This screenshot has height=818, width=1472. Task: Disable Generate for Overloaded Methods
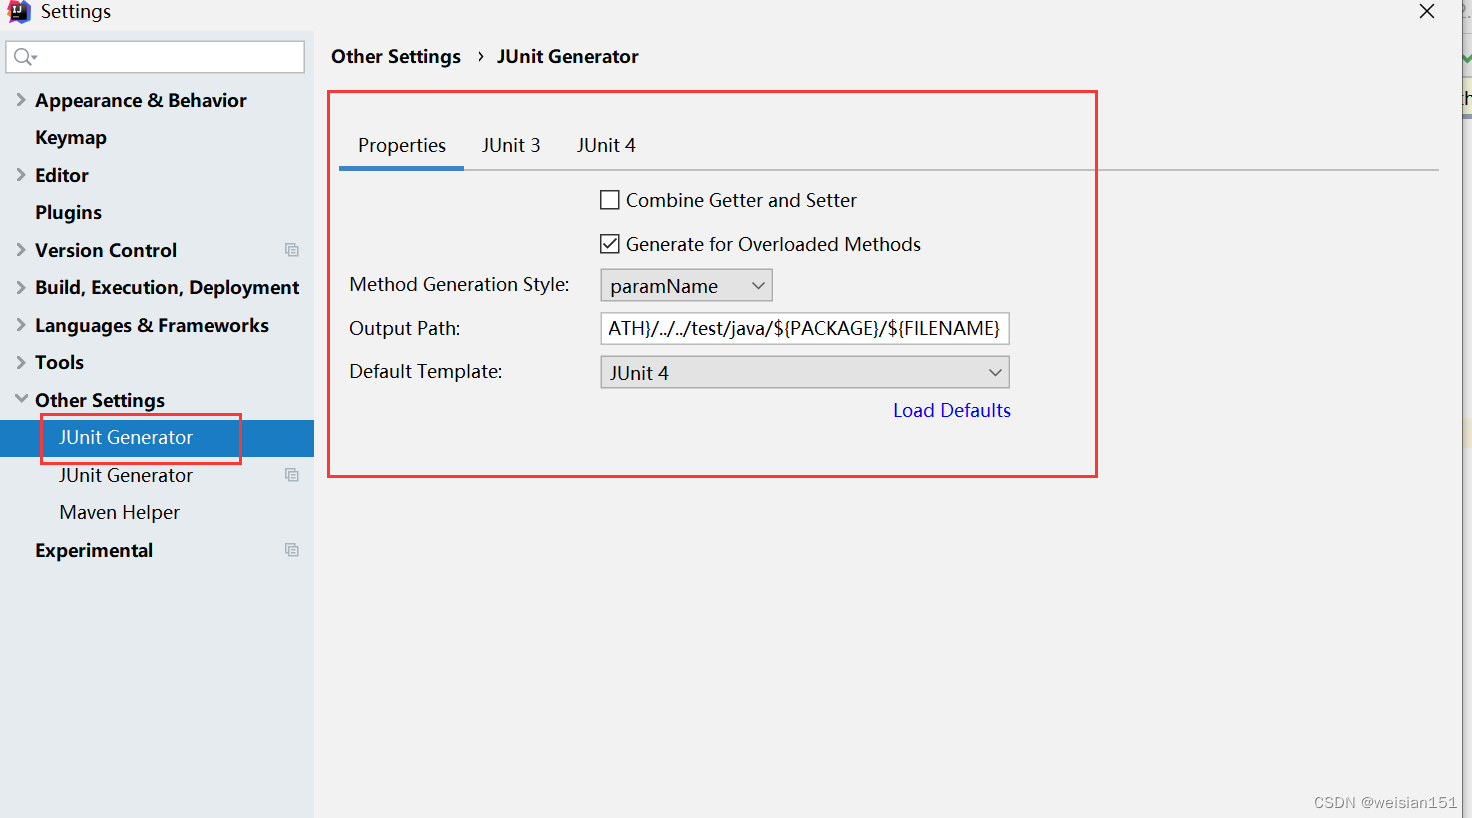(610, 243)
